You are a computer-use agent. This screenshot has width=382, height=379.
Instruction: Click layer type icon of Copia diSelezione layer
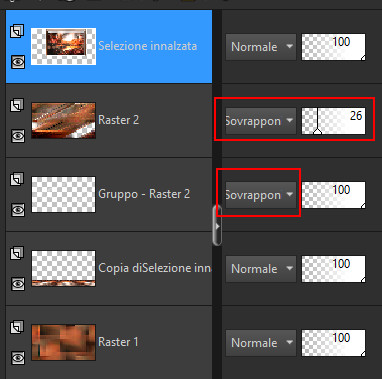click(17, 253)
